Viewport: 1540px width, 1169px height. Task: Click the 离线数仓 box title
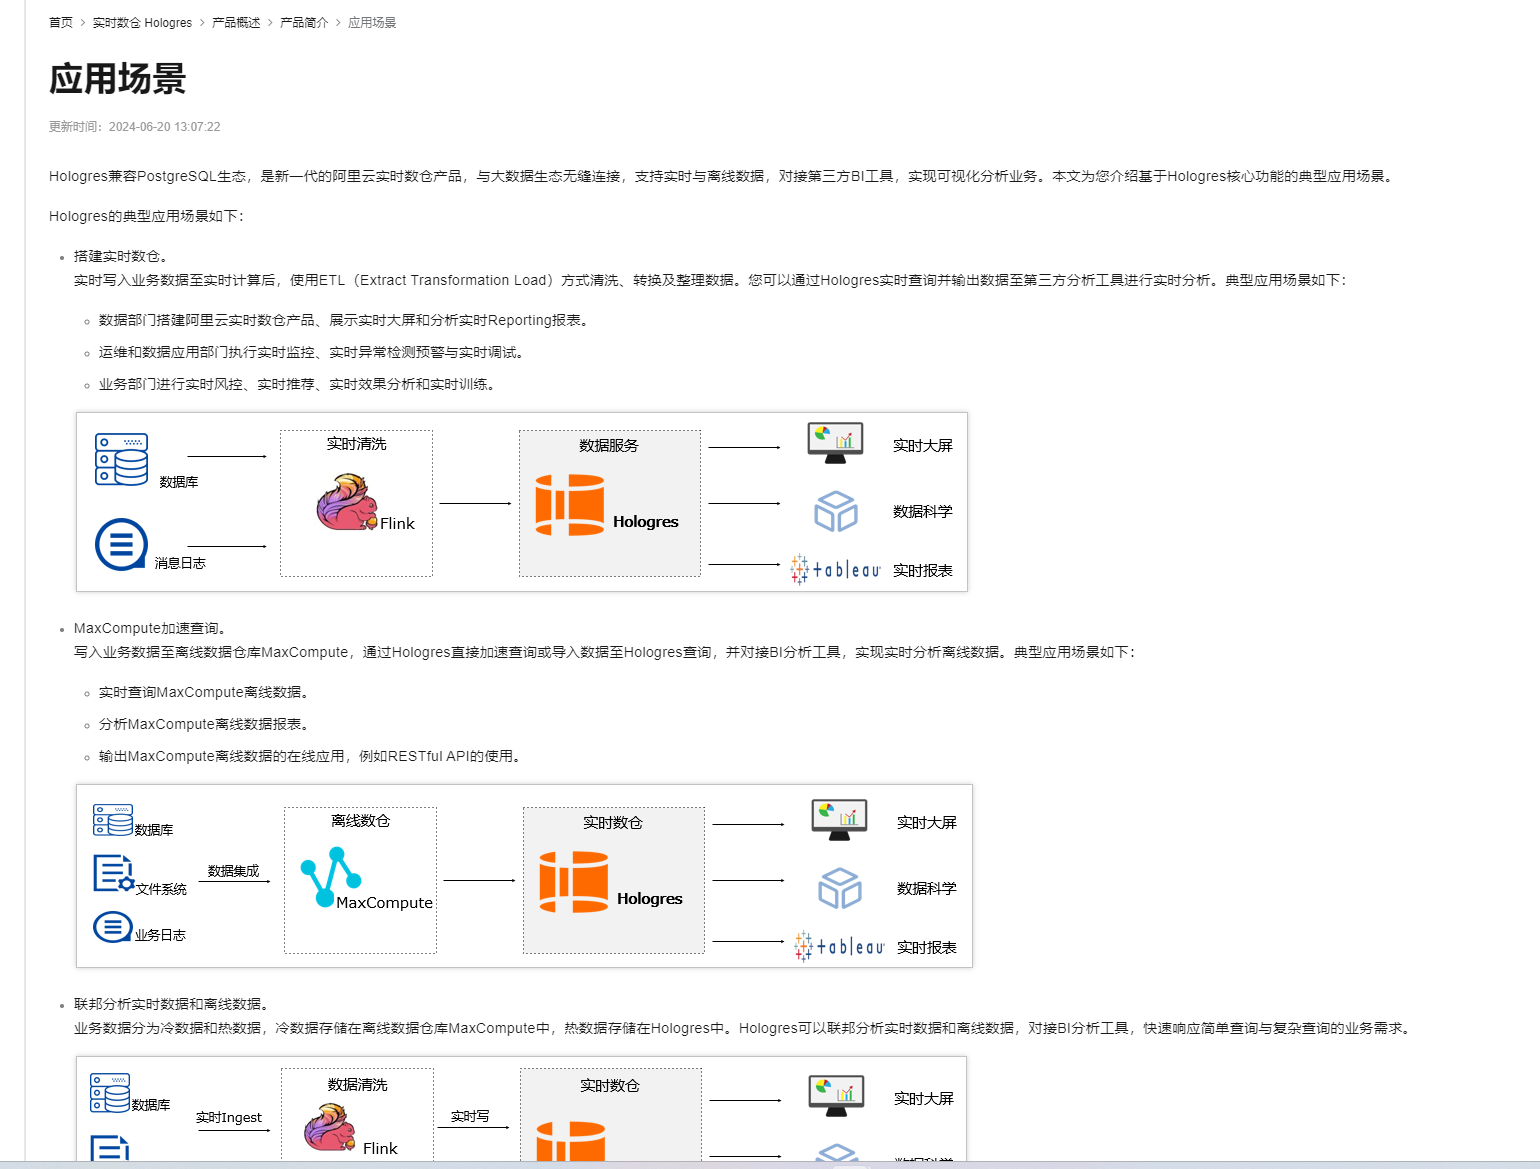(x=360, y=821)
